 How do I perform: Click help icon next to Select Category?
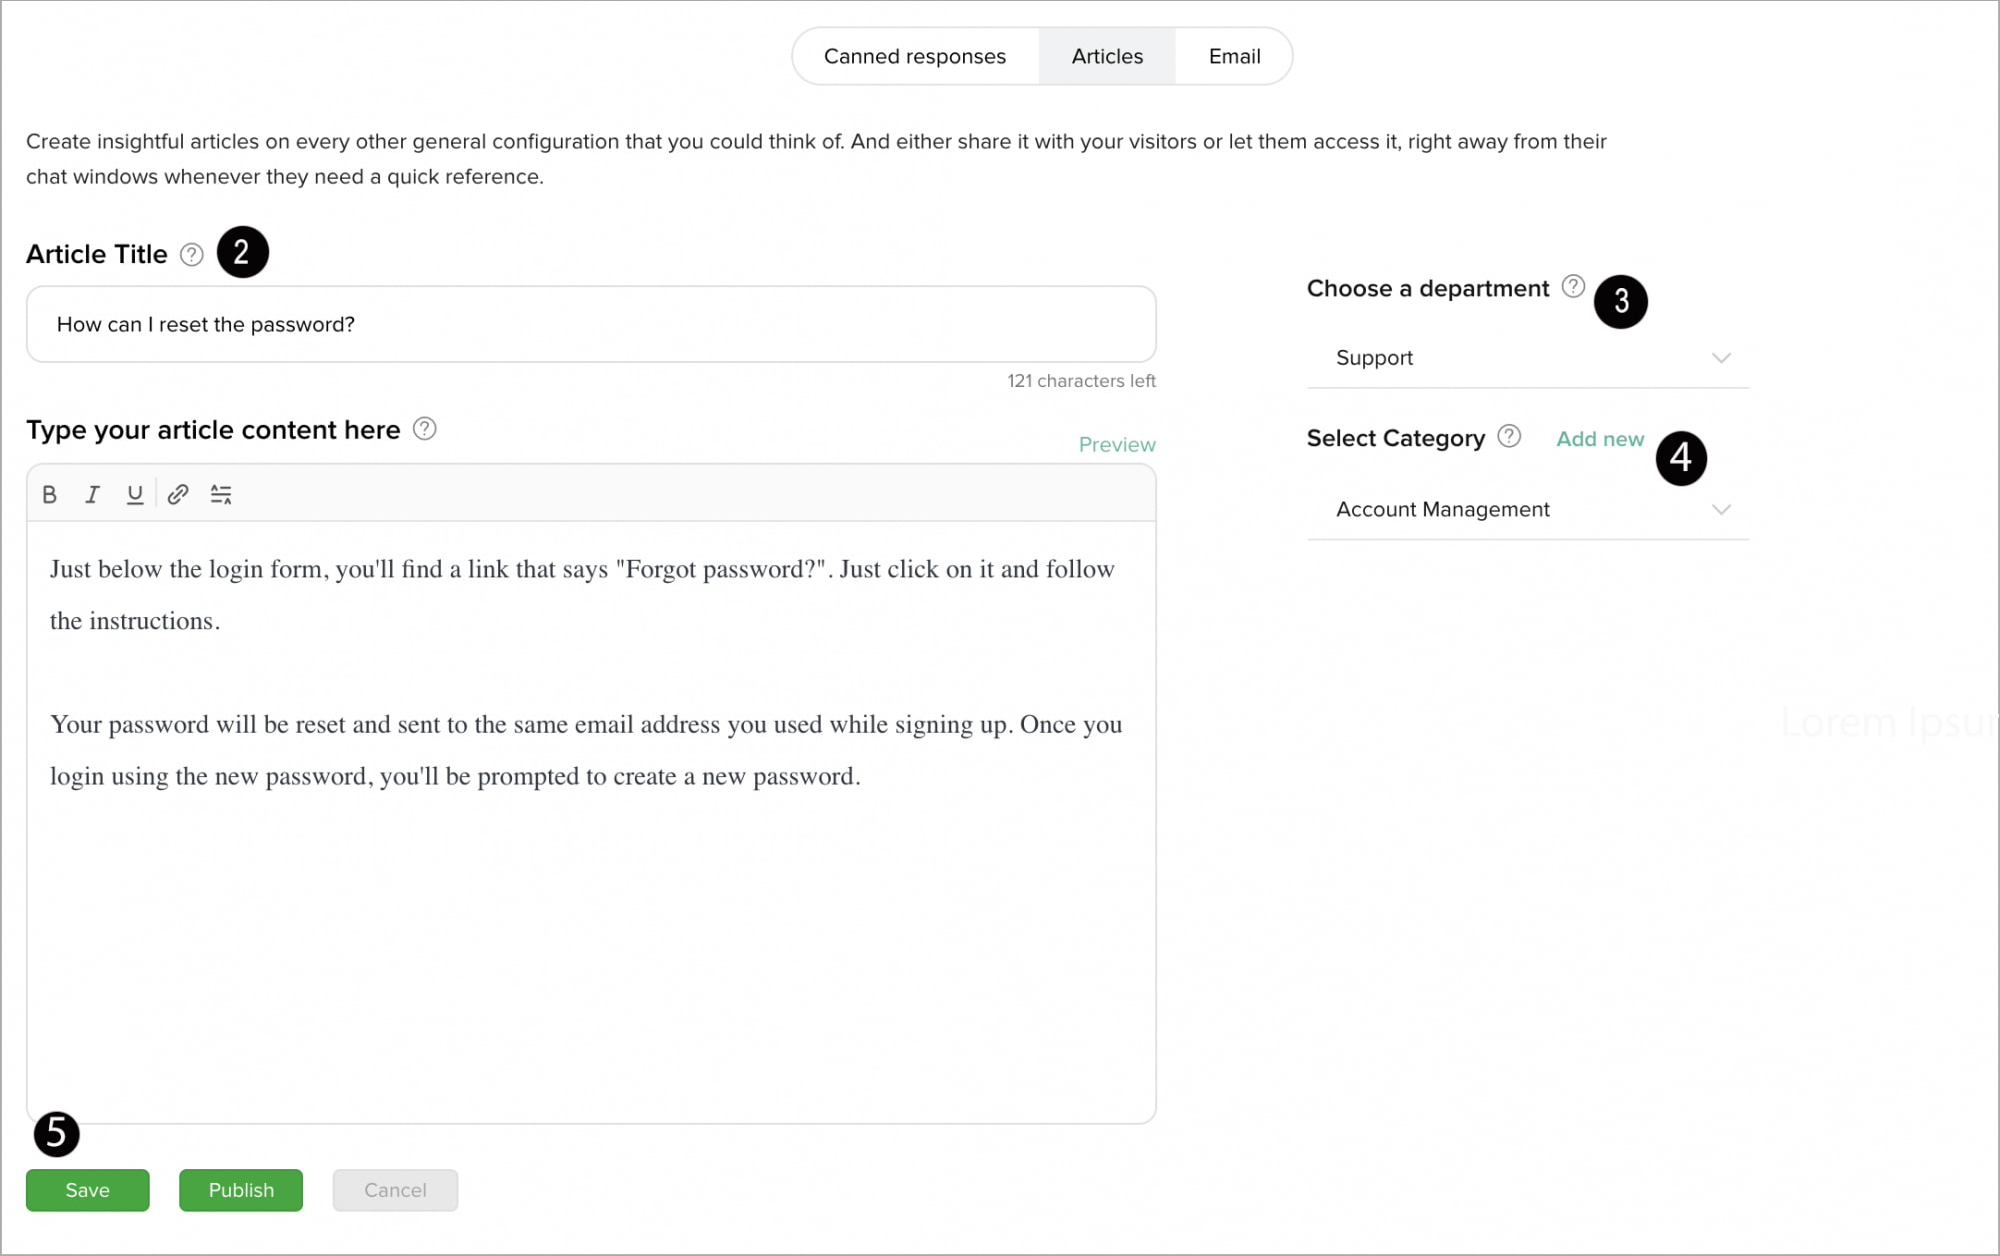pos(1509,436)
